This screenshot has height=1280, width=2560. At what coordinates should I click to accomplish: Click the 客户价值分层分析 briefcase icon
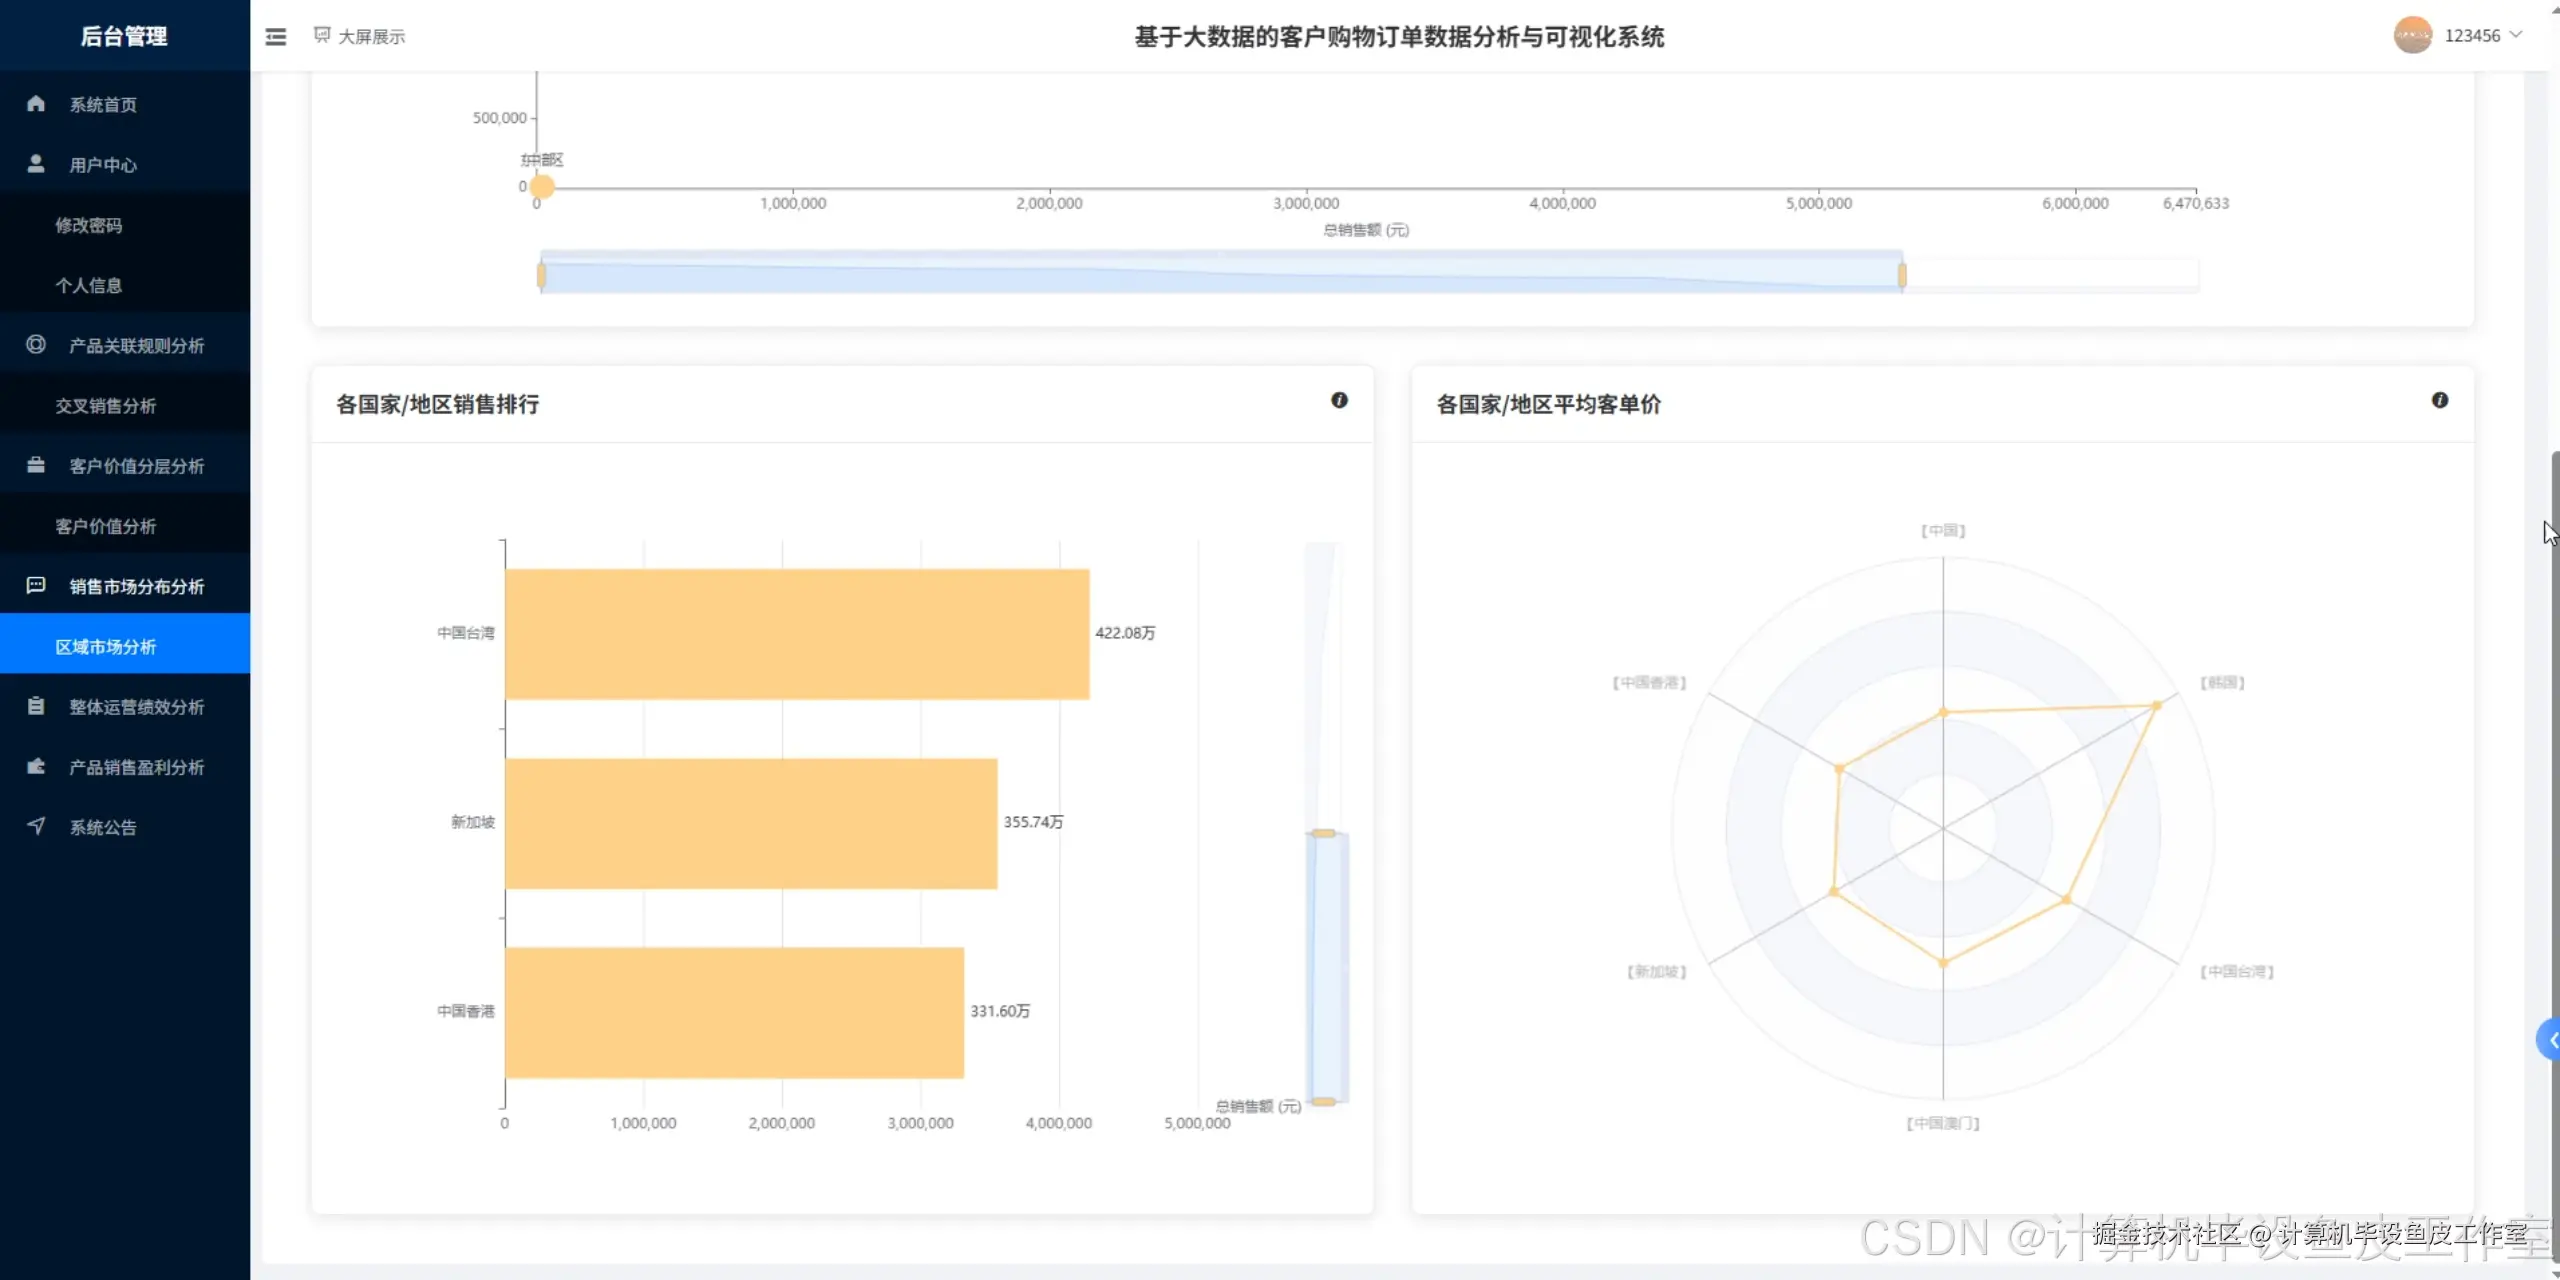(x=36, y=465)
